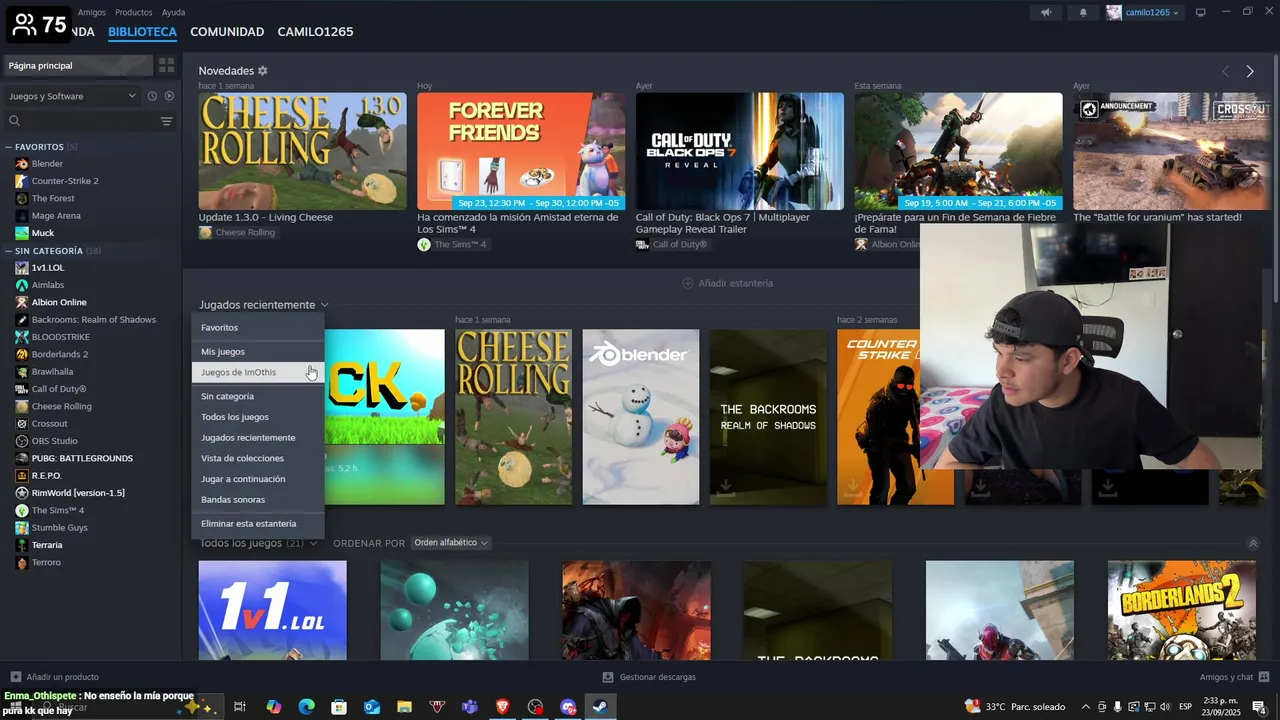This screenshot has height=720, width=1280.
Task: Open Steam in the Windows taskbar
Action: click(599, 707)
